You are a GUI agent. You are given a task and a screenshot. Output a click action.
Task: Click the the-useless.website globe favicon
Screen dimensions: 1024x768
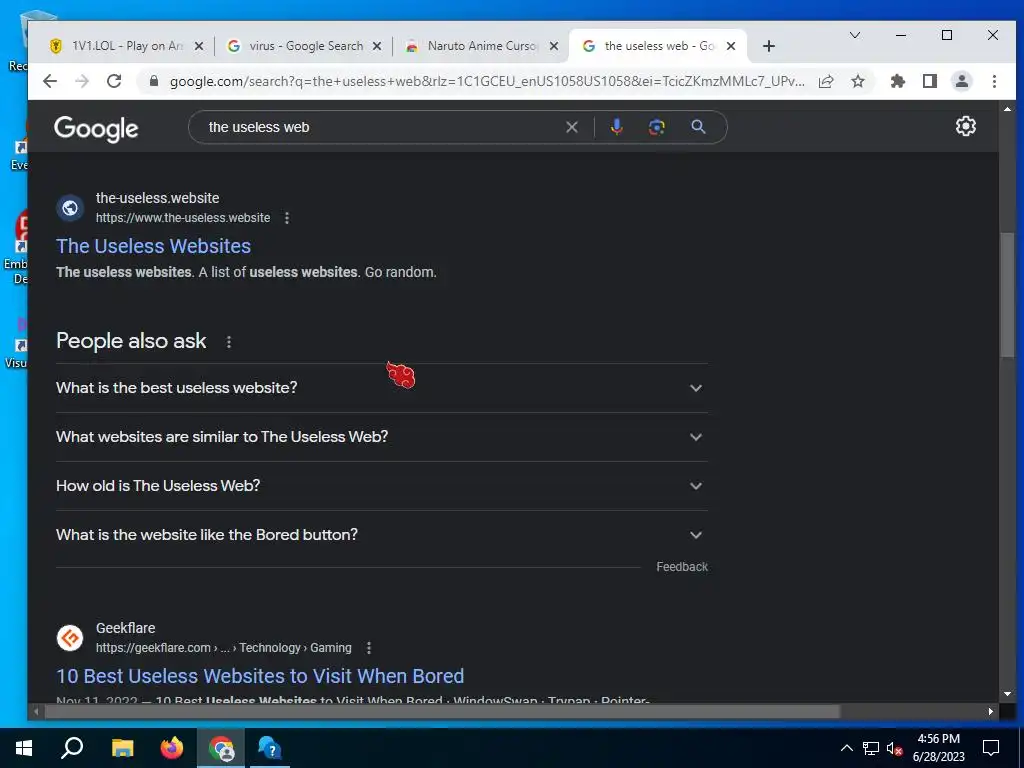(x=70, y=208)
